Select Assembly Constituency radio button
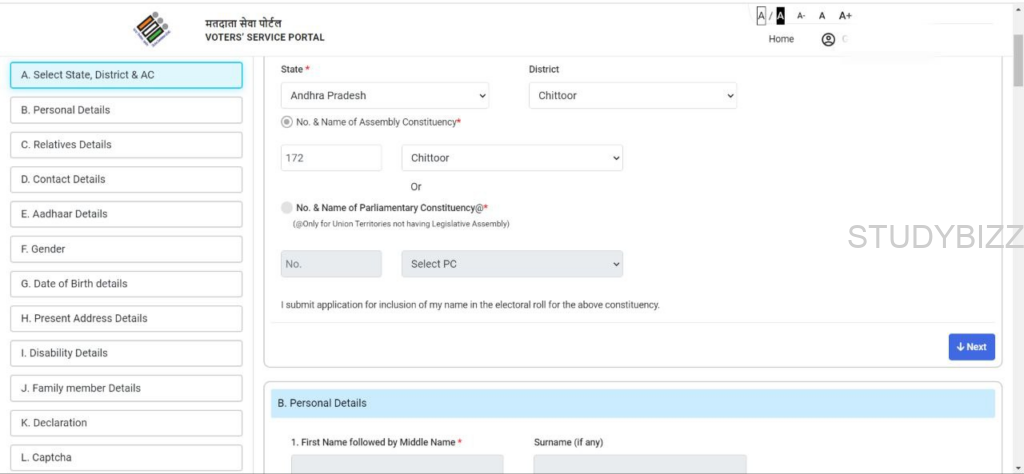Image resolution: width=1024 pixels, height=474 pixels. click(287, 122)
